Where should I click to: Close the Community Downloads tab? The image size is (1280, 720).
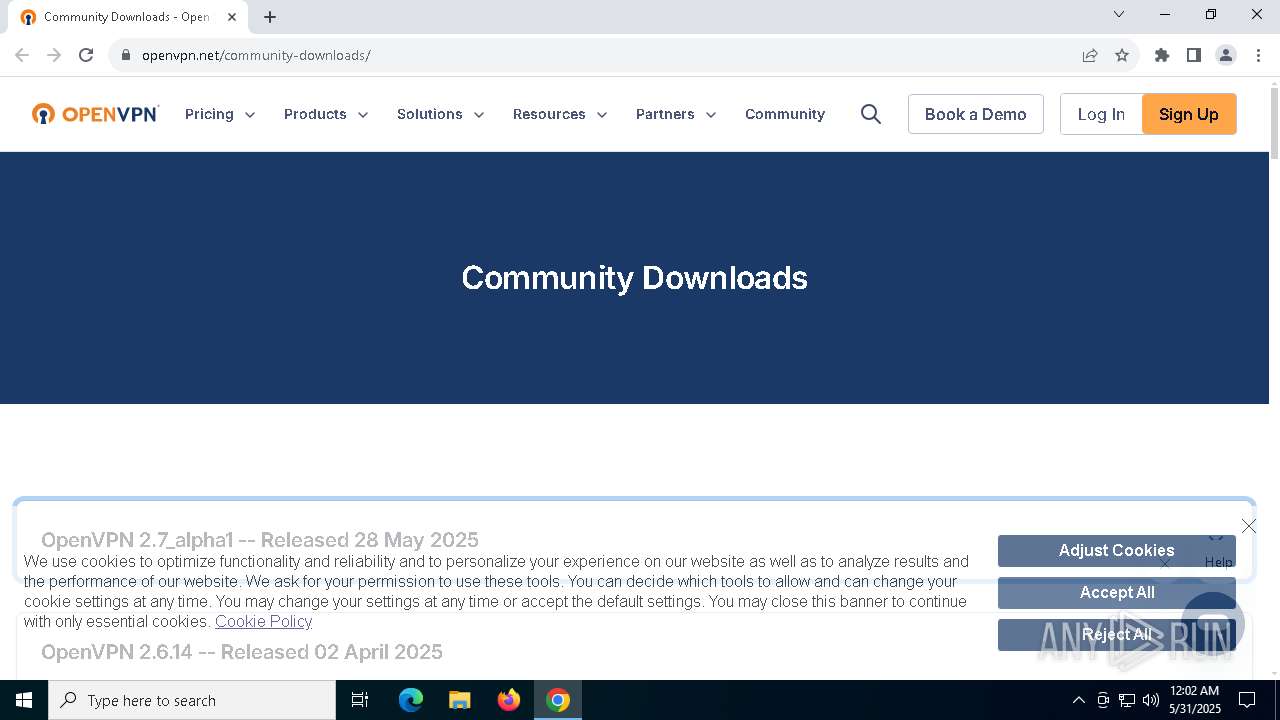coord(232,17)
